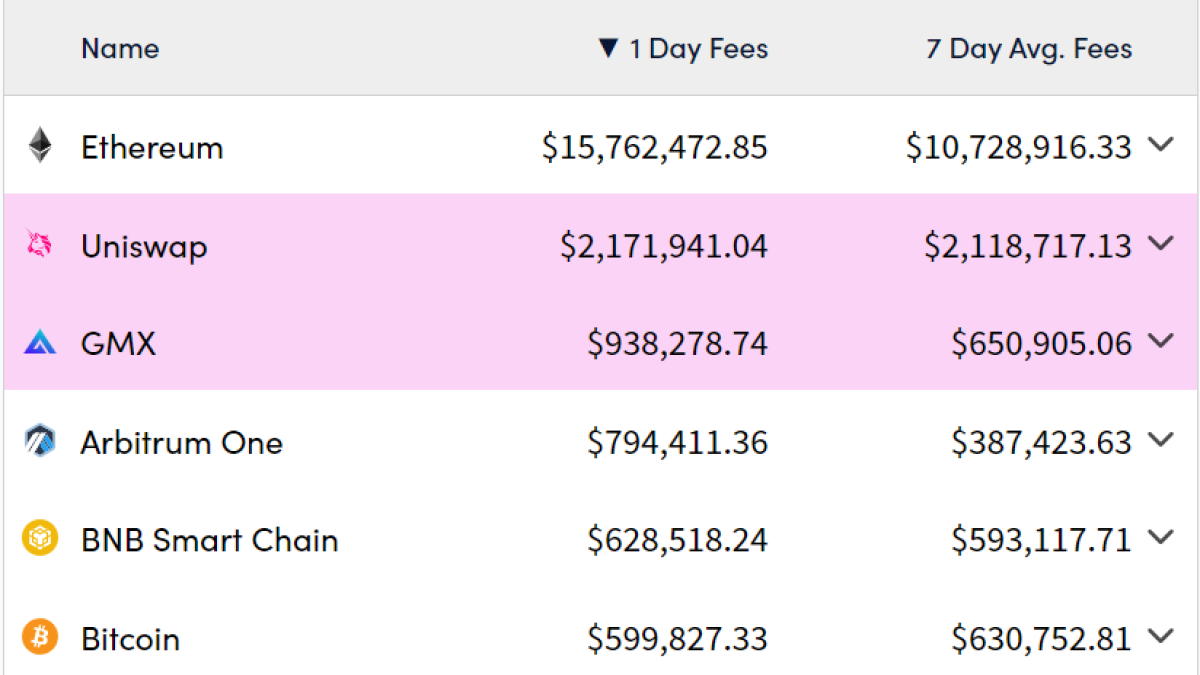Open the Uniswap name link
Image resolution: width=1200 pixels, height=675 pixels.
point(144,245)
